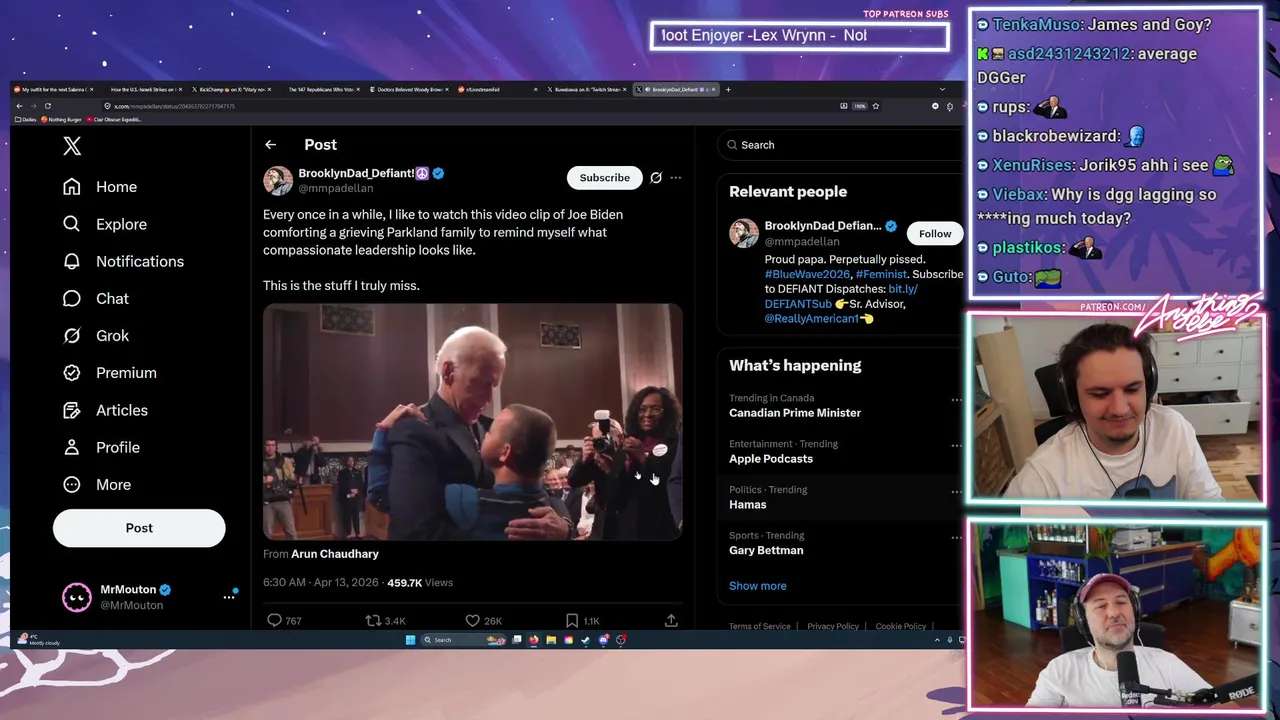
Task: Click the share icon on the post
Action: click(x=671, y=620)
